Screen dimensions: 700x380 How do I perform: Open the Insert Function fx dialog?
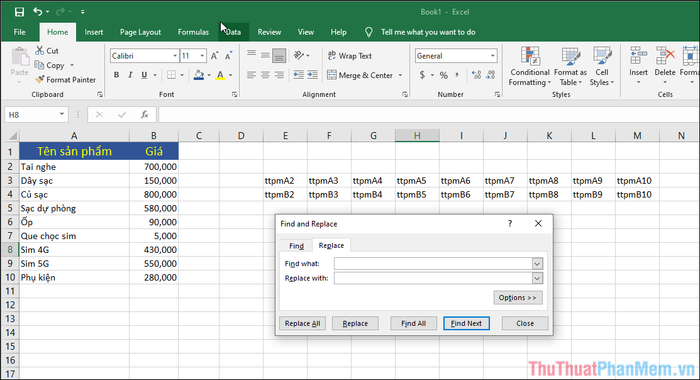(x=144, y=115)
